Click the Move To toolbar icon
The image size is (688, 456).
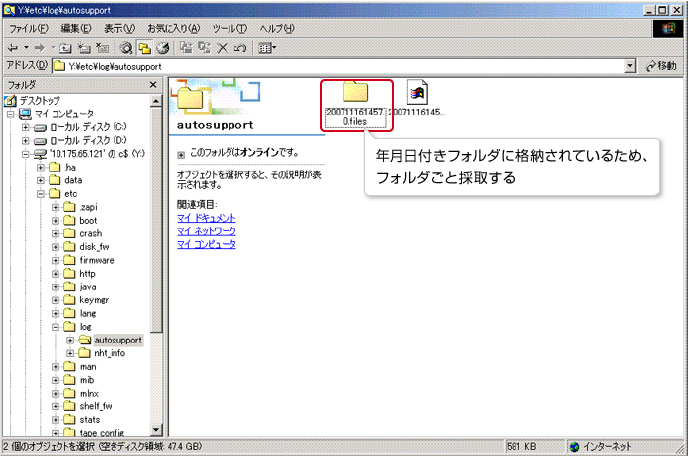tap(186, 48)
